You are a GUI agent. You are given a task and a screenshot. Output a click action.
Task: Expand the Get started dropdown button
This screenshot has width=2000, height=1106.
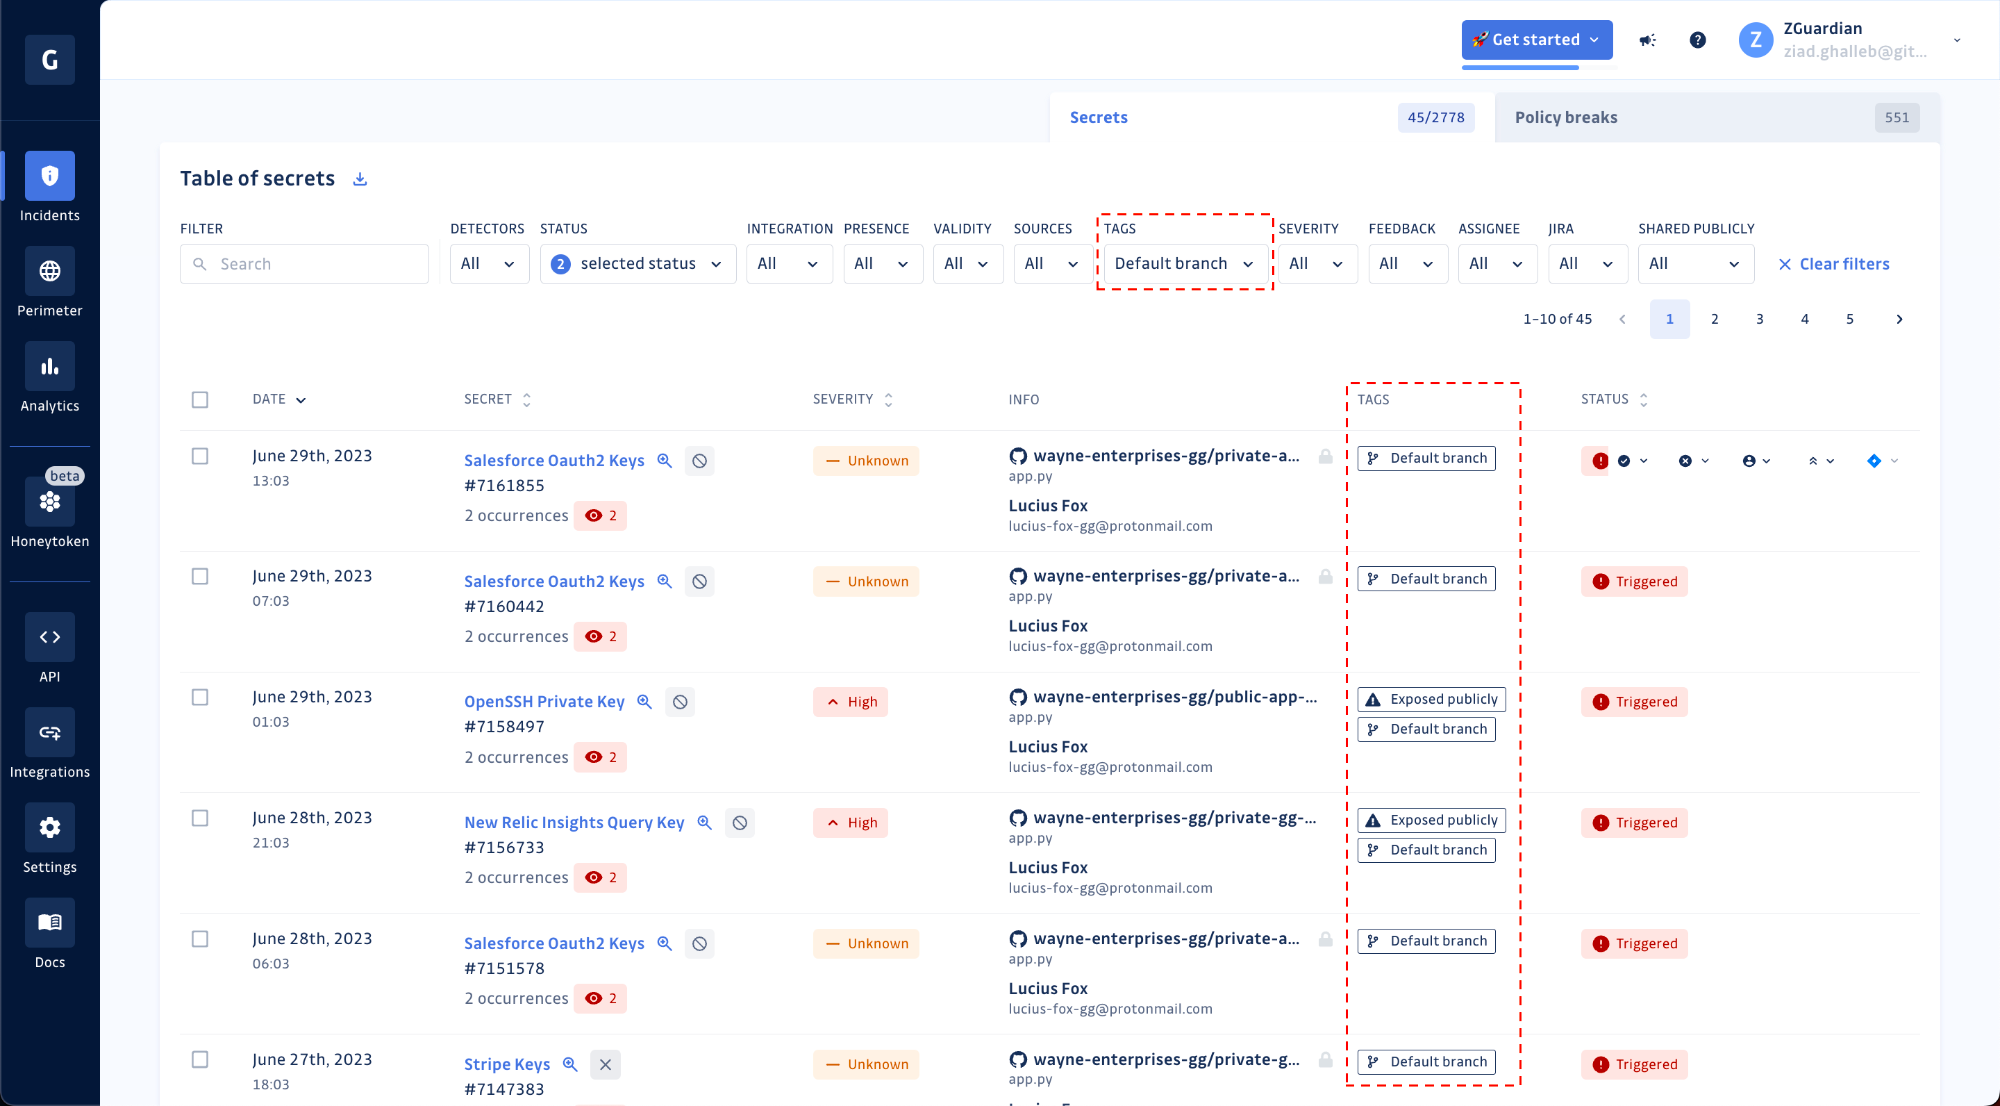point(1536,40)
